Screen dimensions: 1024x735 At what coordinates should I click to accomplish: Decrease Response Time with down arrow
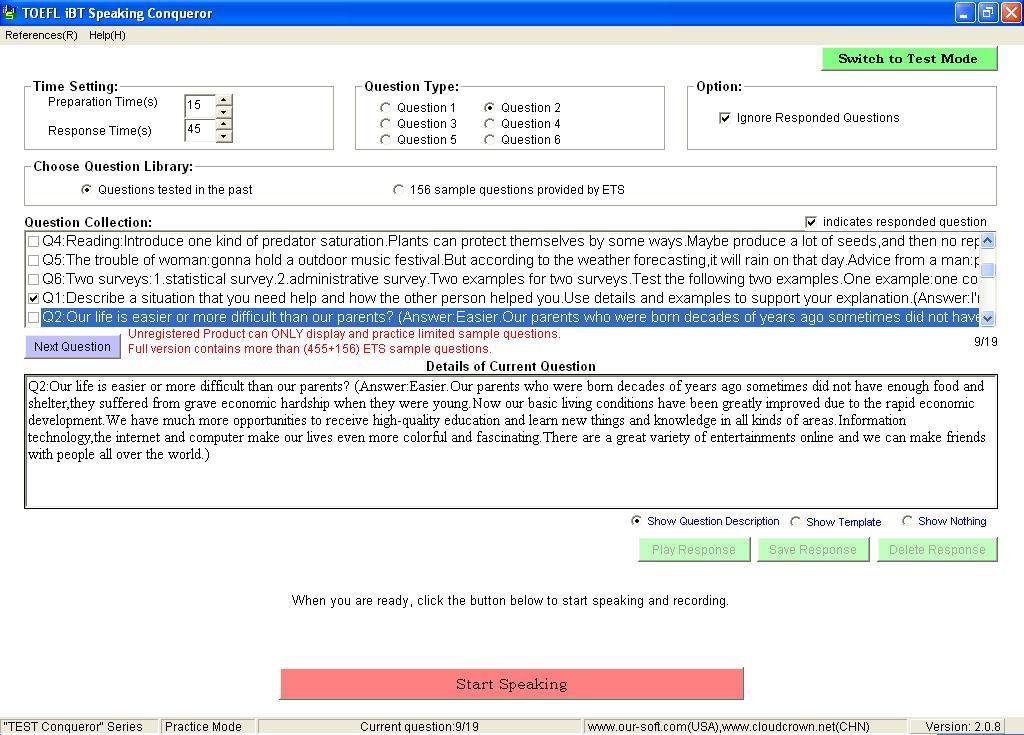pyautogui.click(x=224, y=136)
